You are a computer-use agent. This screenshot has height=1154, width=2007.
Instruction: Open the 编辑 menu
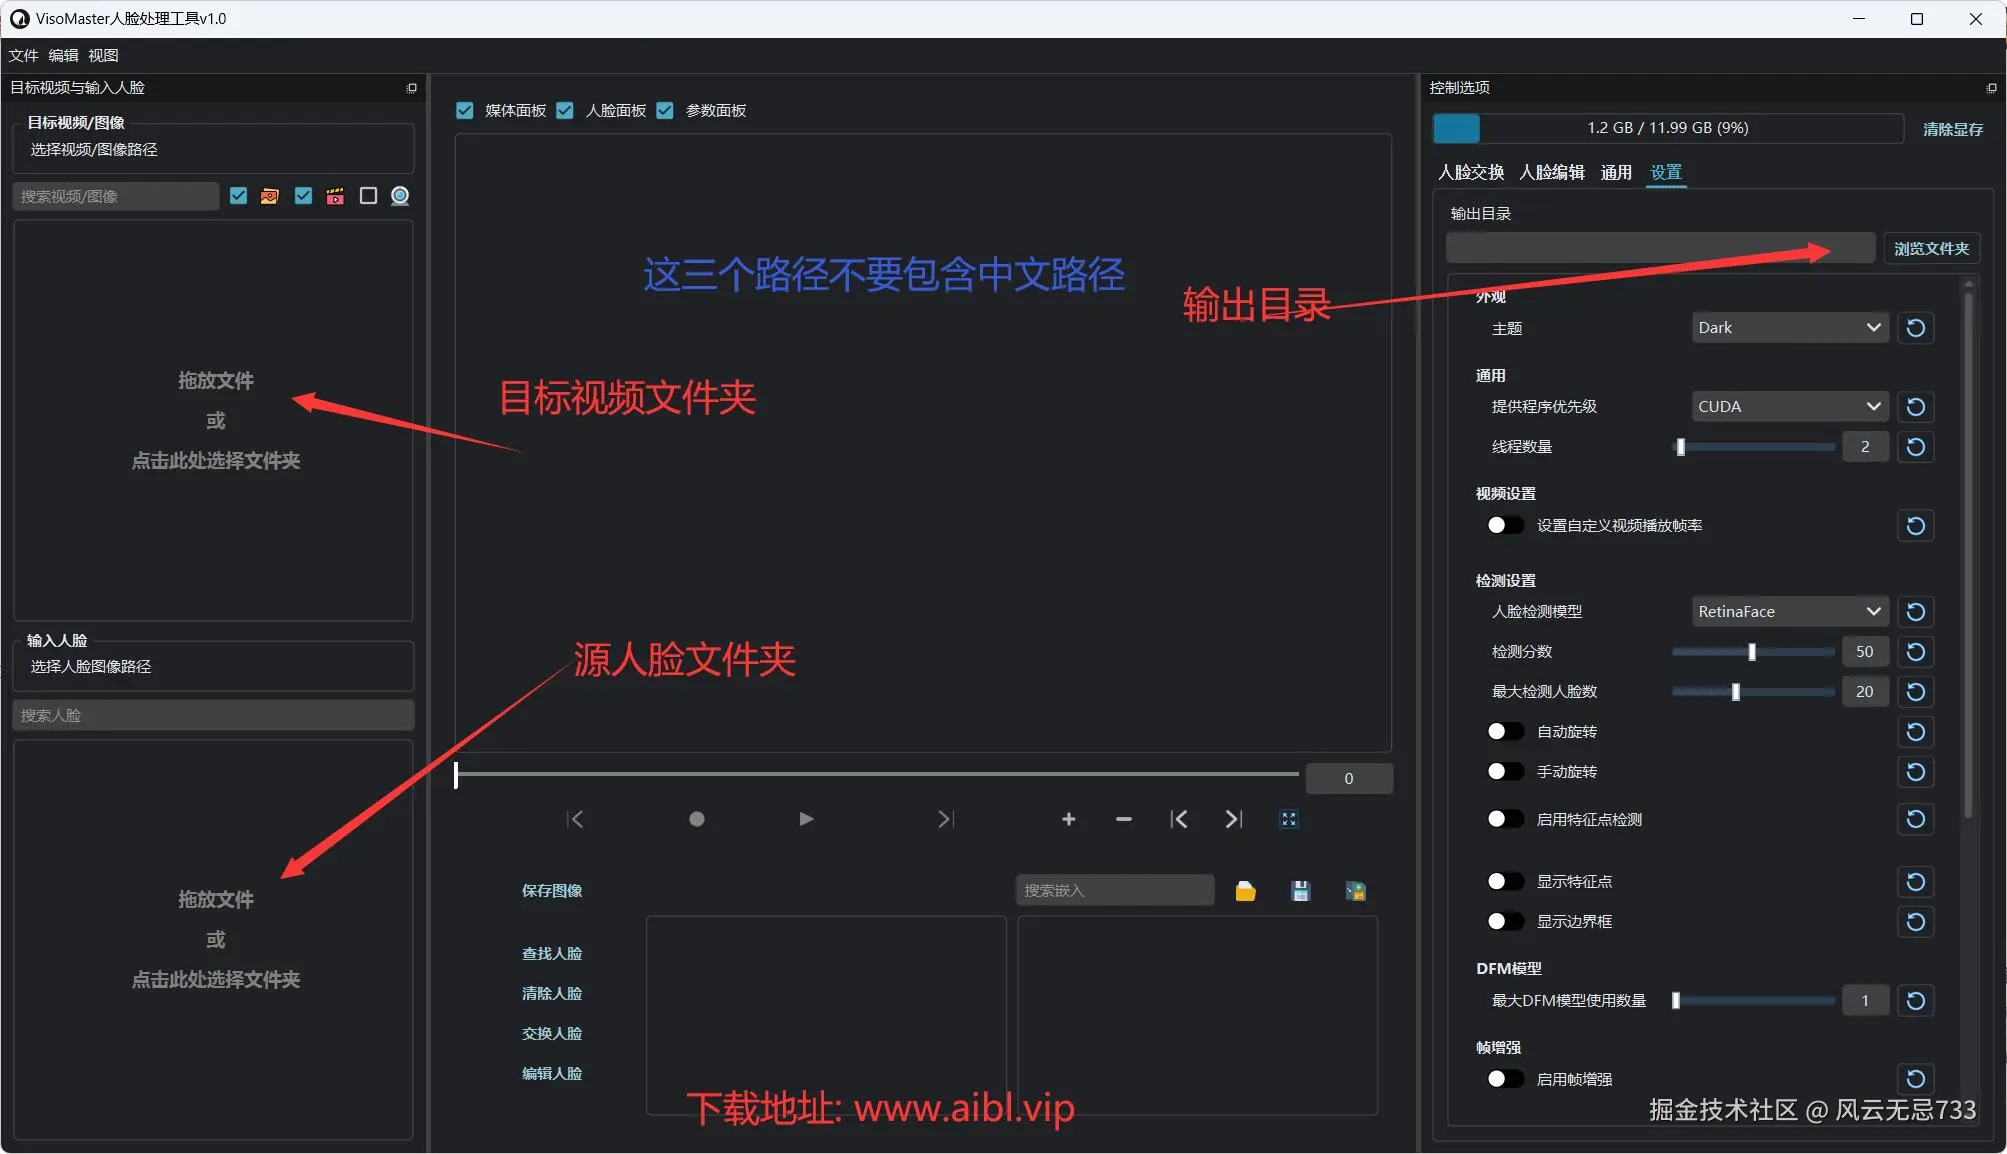pos(63,55)
